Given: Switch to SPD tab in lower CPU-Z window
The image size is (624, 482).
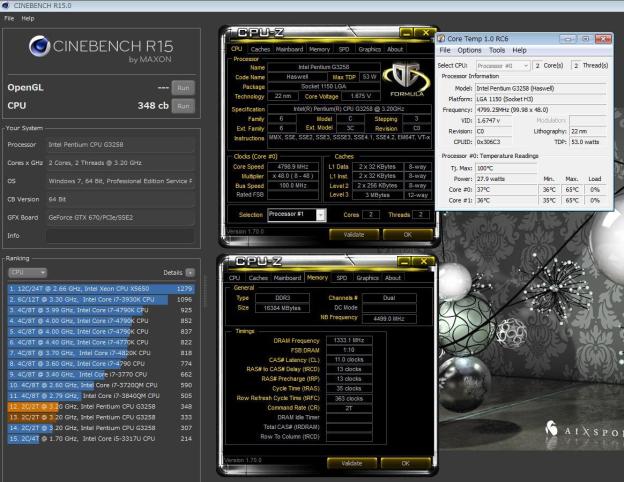Looking at the screenshot, I should [x=342, y=277].
